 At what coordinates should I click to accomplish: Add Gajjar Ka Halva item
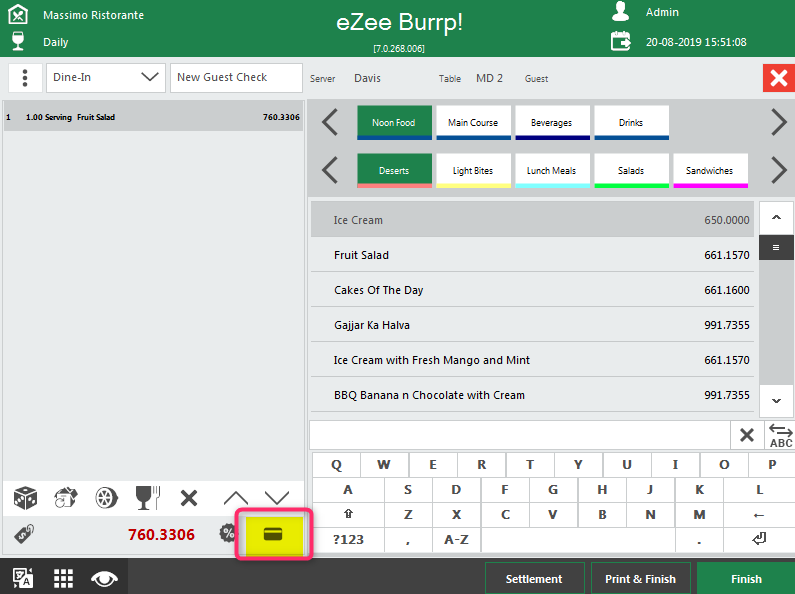(532, 325)
